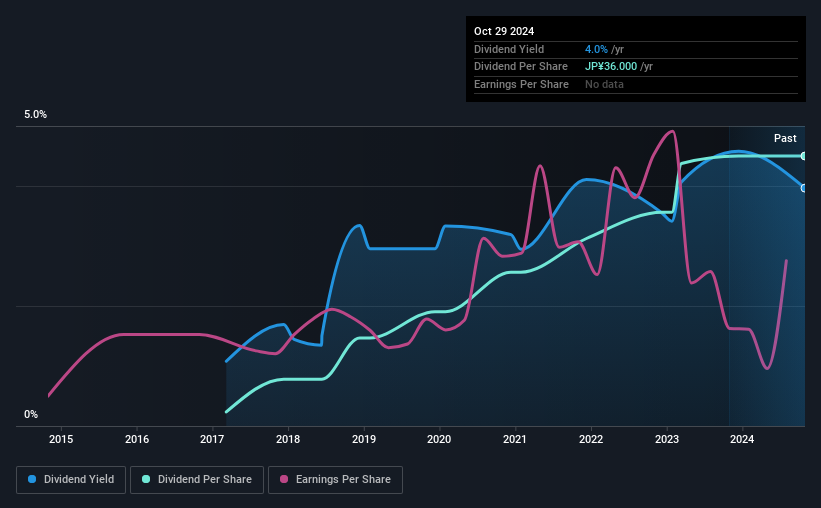The width and height of the screenshot is (821, 508).
Task: Click the 2019 x-axis label
Action: click(363, 439)
